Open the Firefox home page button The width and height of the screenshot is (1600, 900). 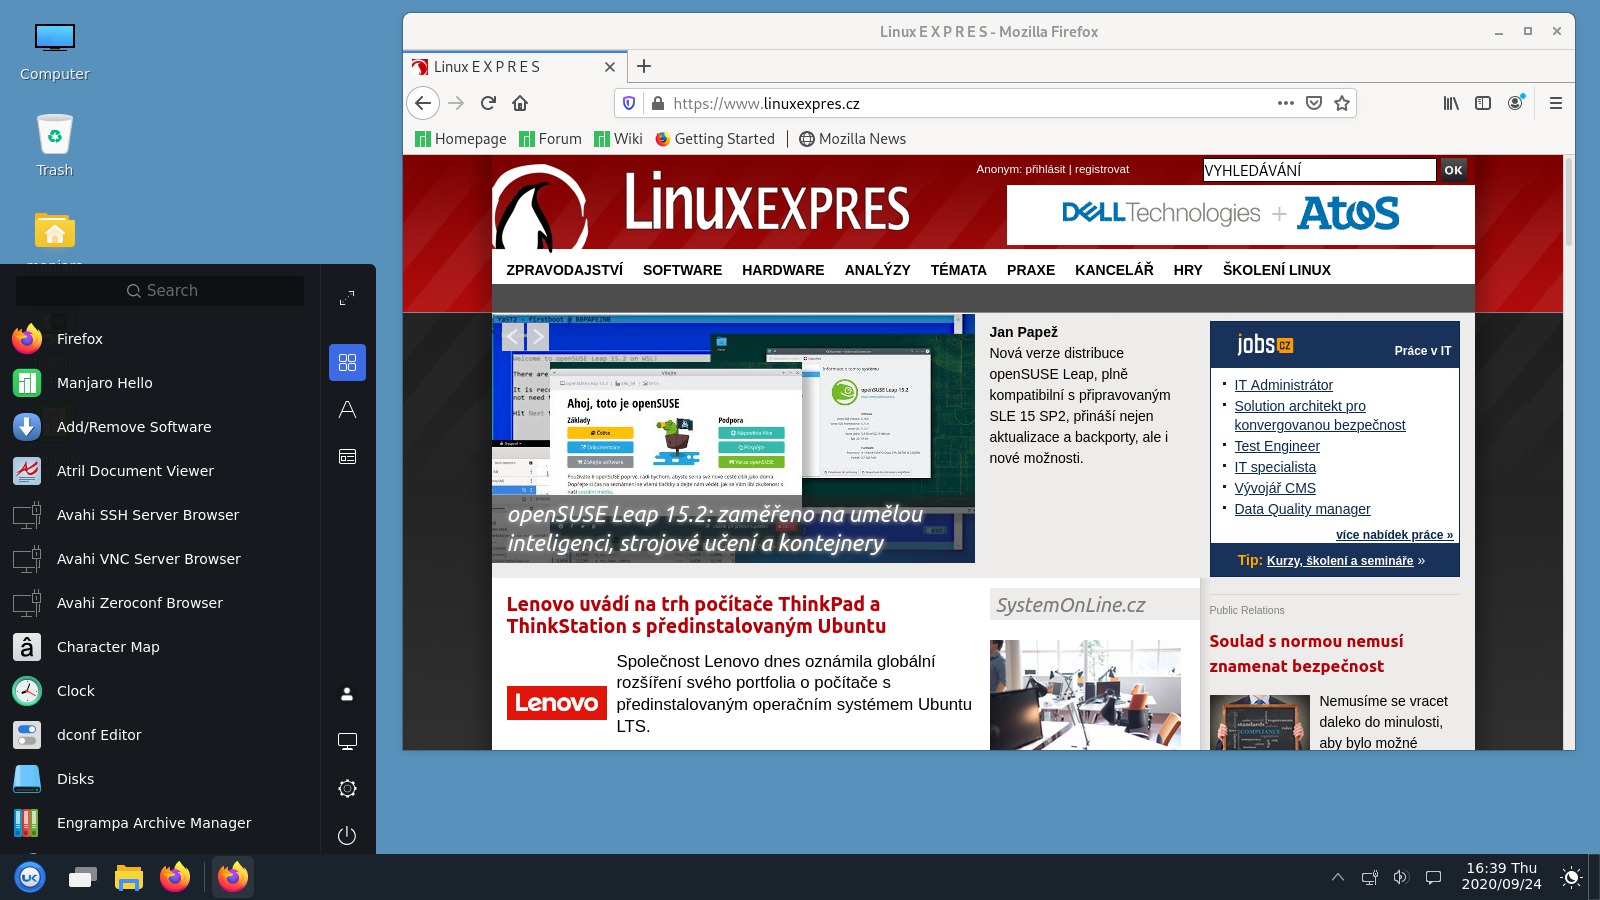point(520,103)
